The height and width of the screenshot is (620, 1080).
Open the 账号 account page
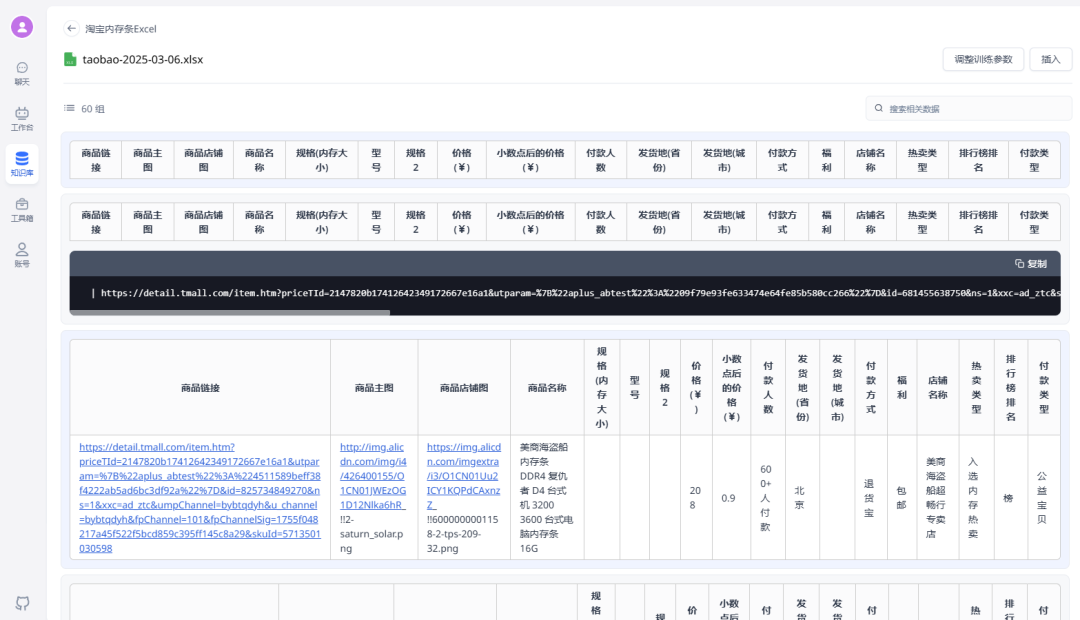tap(22, 255)
